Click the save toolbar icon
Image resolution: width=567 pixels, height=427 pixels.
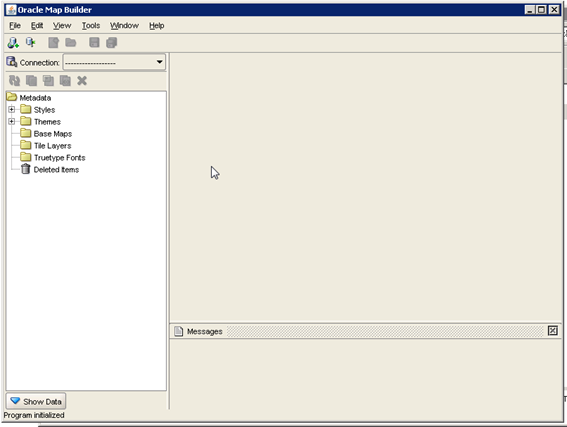tap(94, 43)
